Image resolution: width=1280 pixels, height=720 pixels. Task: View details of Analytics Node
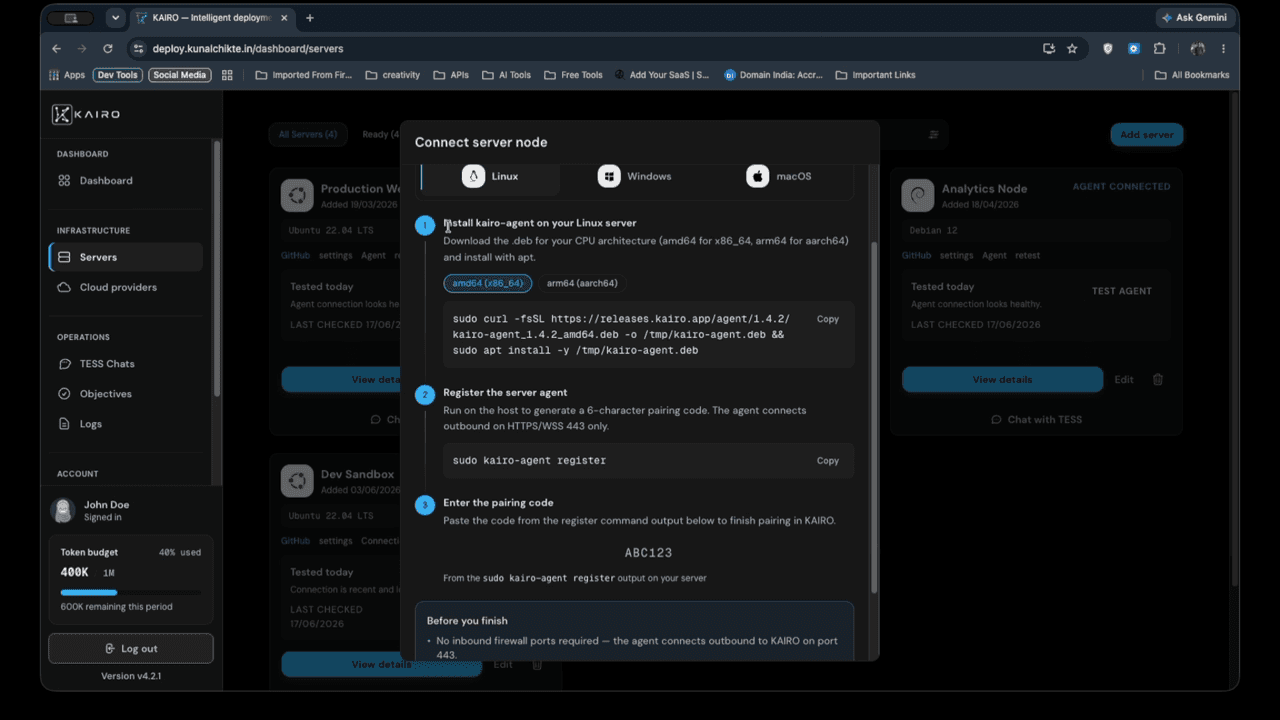[x=1002, y=380]
